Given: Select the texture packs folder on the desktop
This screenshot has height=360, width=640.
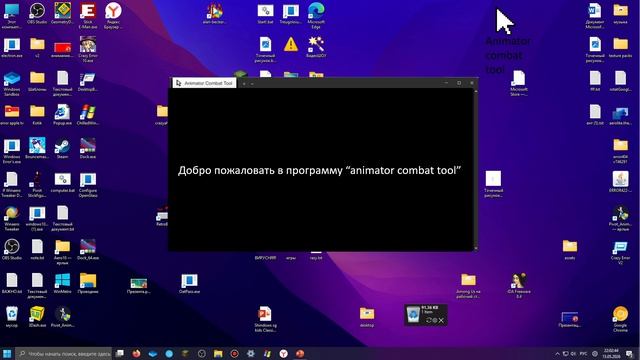Looking at the screenshot, I should [x=620, y=47].
